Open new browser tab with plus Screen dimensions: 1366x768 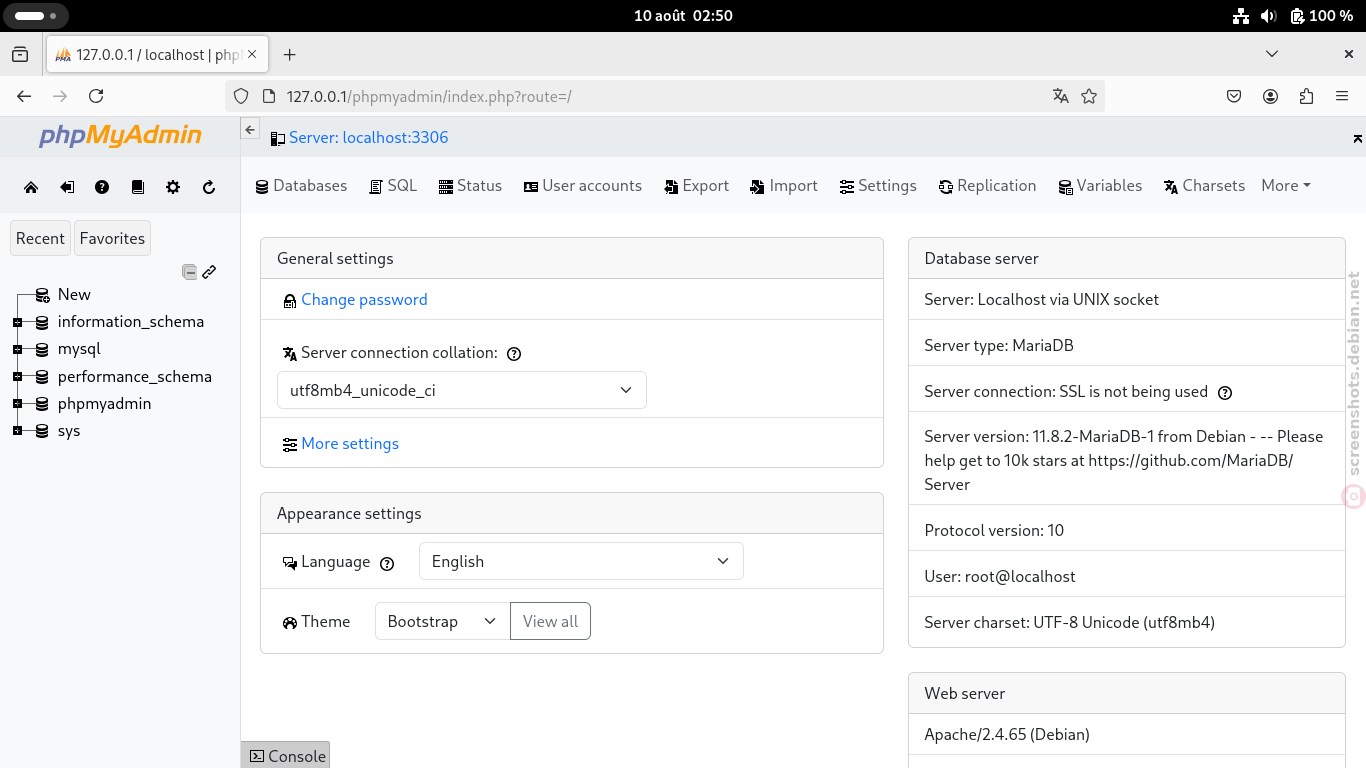[289, 55]
